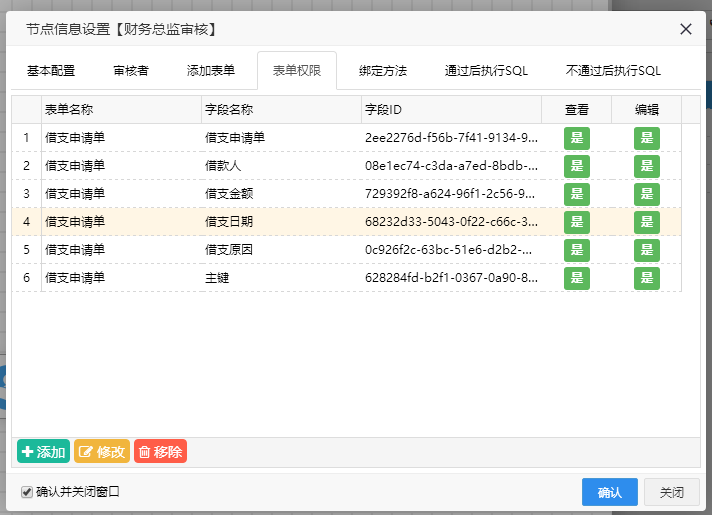Open the 审核者 tab
The width and height of the screenshot is (712, 515).
pyautogui.click(x=131, y=71)
